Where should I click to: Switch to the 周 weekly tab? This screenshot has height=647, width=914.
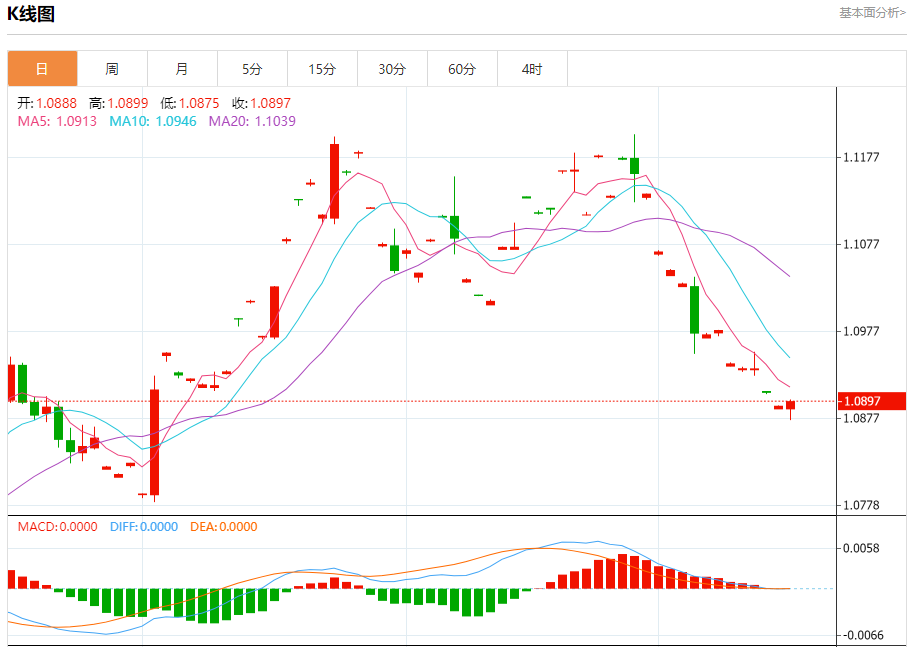(112, 69)
